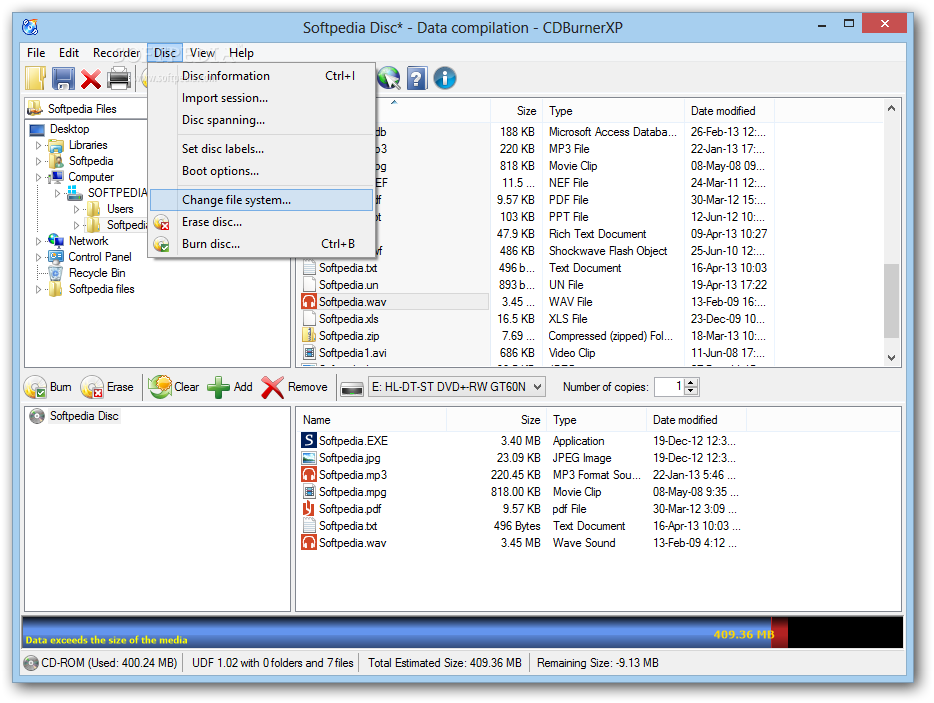Click the Date modified header in top list

[x=728, y=111]
